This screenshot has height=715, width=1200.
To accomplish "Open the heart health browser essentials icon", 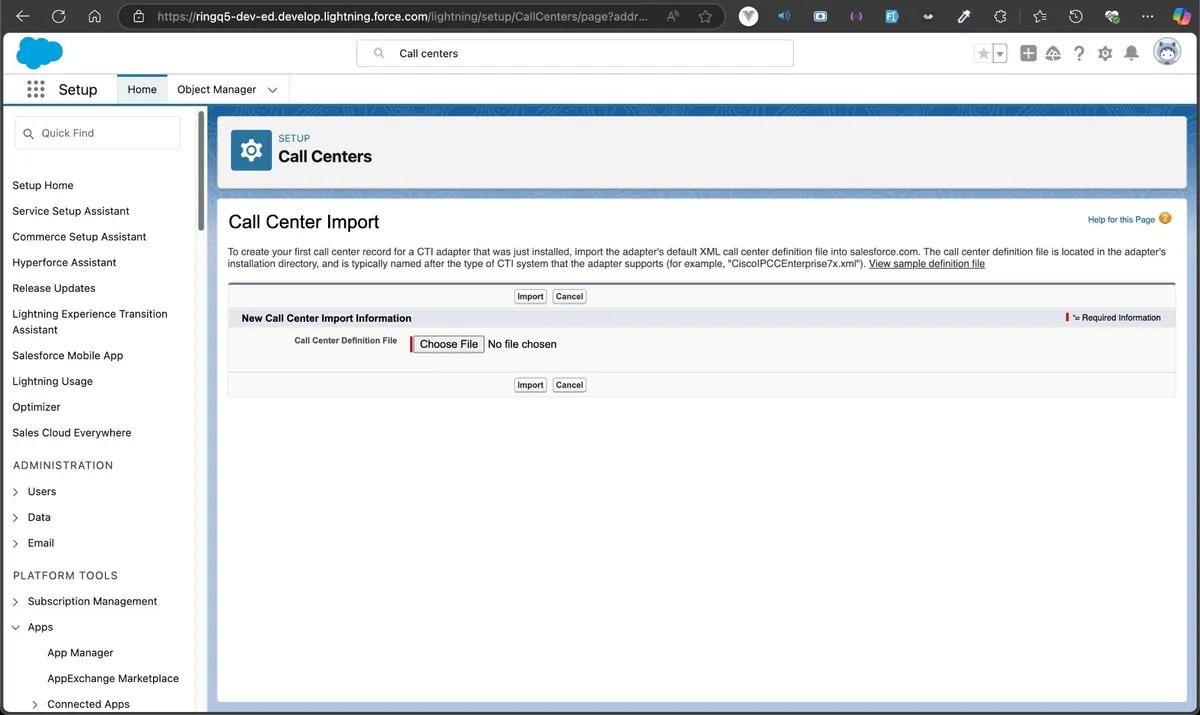I will pos(1111,16).
